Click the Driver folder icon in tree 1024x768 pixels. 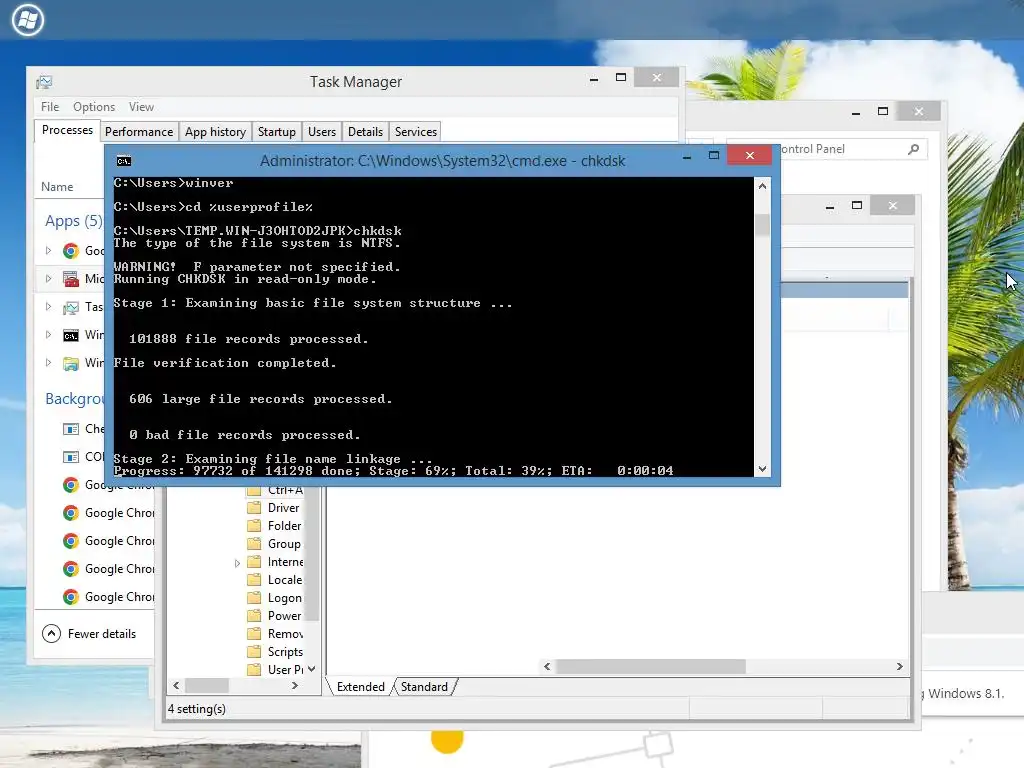[255, 507]
